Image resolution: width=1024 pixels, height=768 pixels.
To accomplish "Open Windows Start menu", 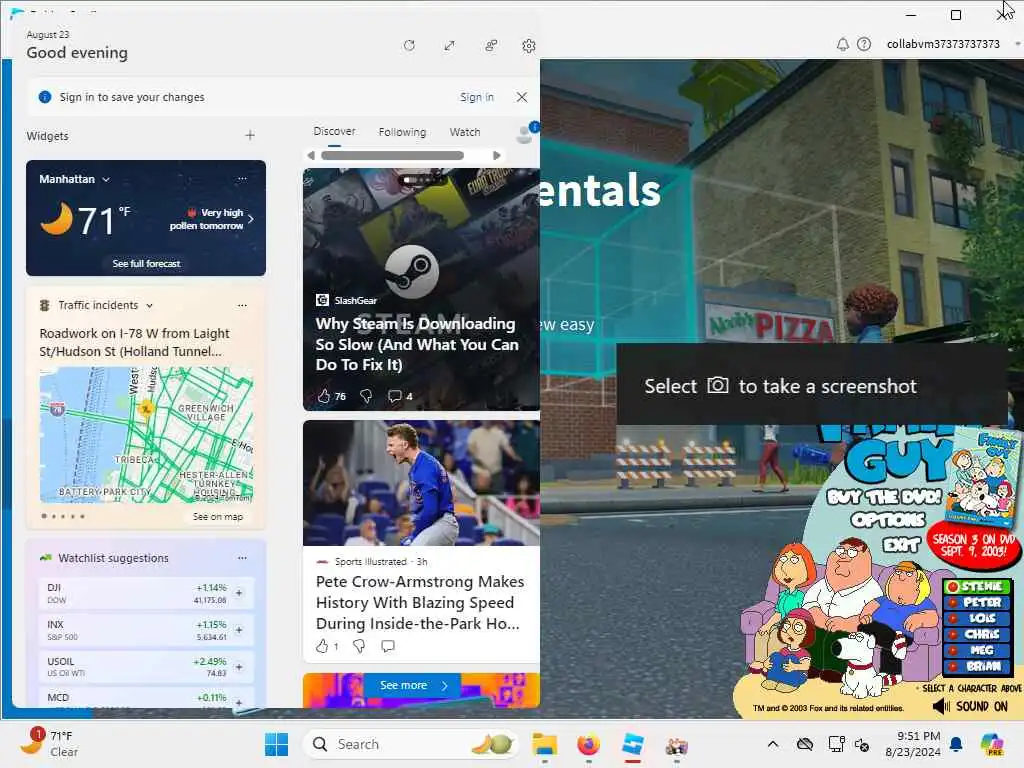I will click(276, 744).
